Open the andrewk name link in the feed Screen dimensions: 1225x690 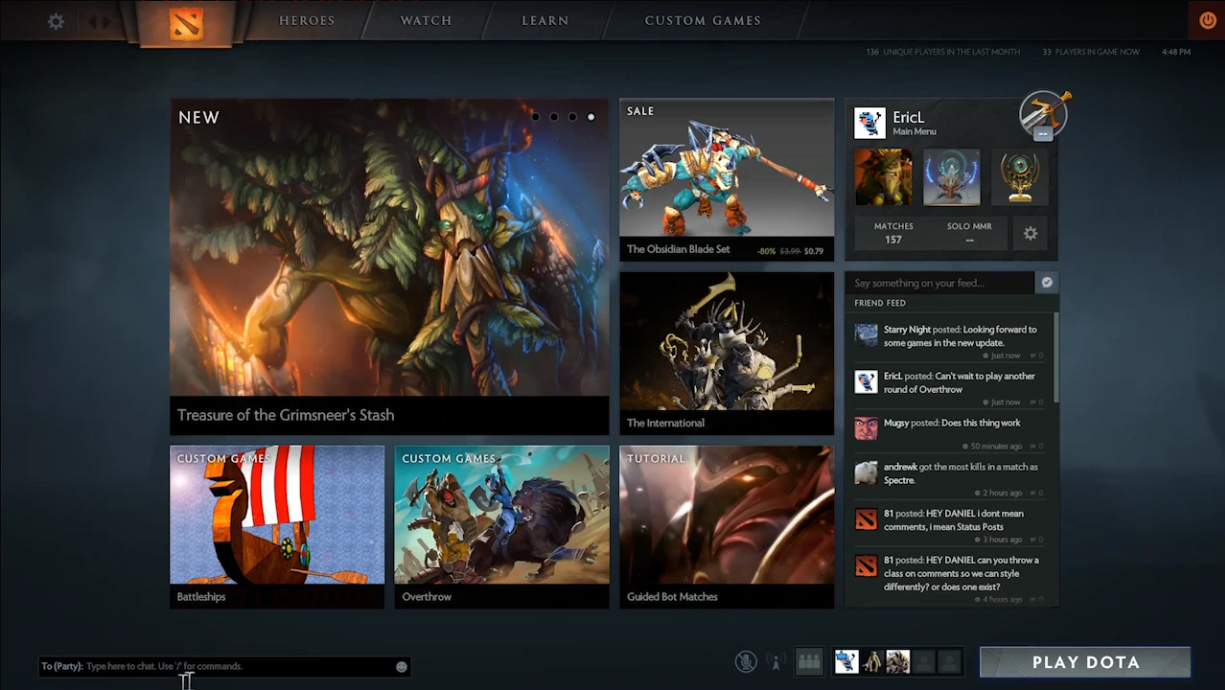point(901,467)
